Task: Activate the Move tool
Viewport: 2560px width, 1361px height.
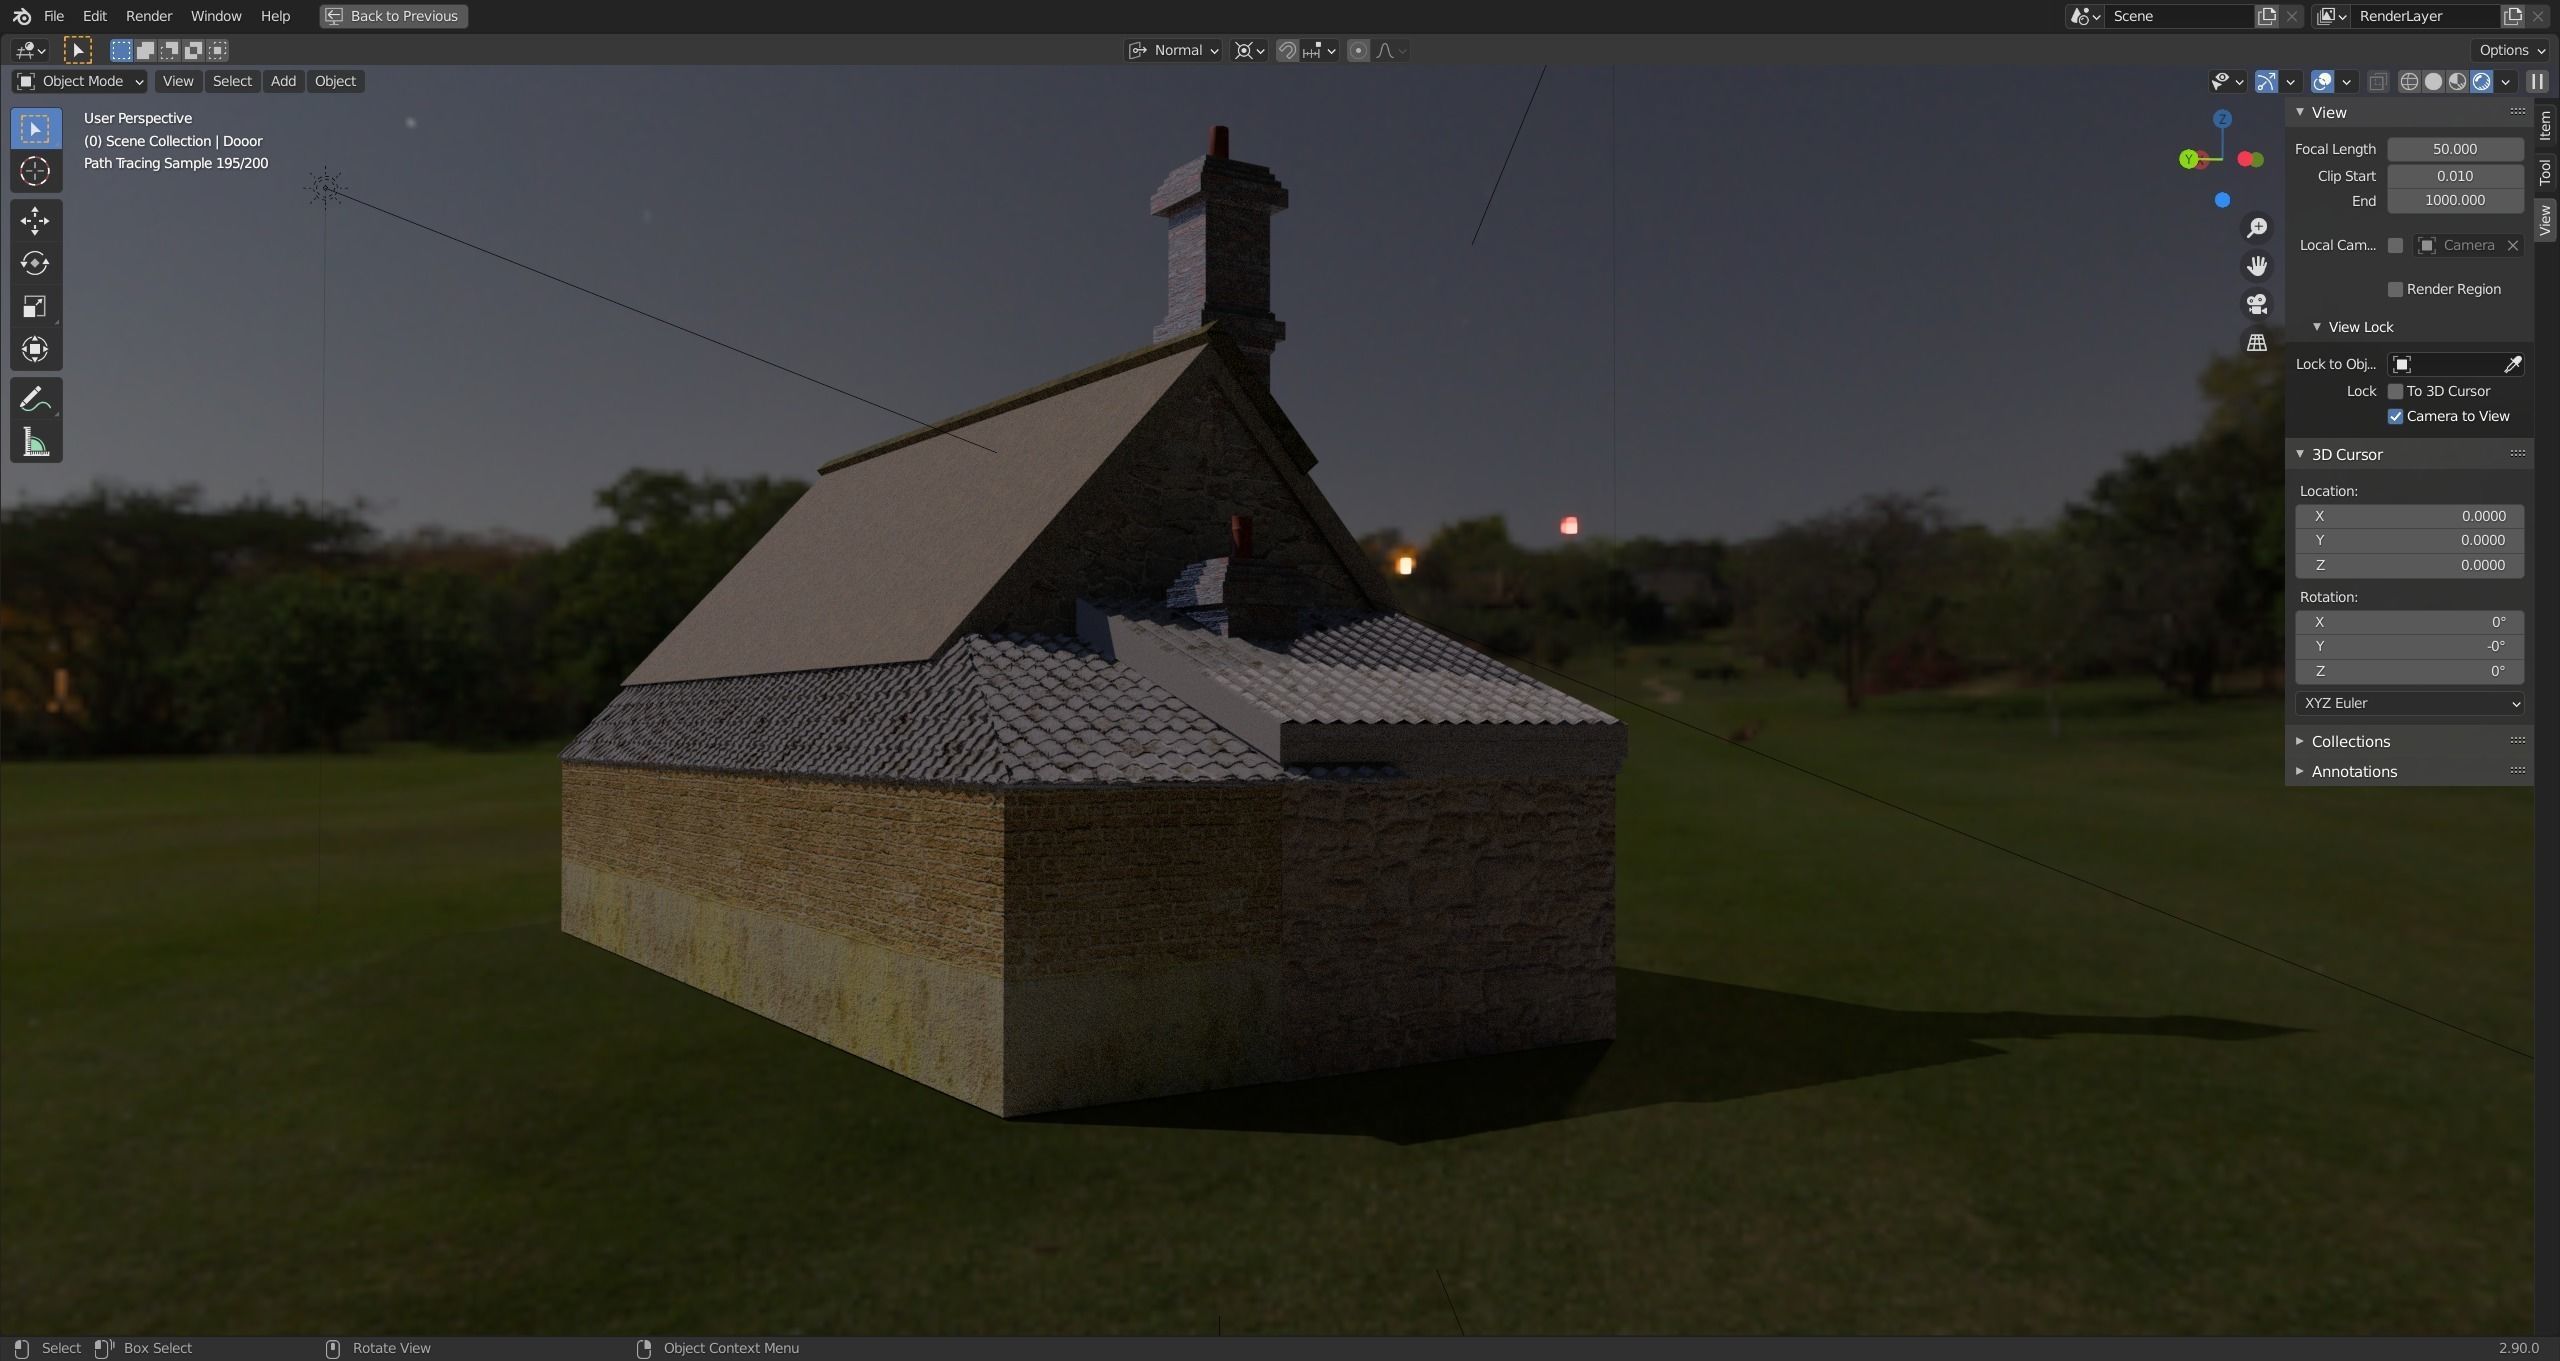Action: point(35,220)
